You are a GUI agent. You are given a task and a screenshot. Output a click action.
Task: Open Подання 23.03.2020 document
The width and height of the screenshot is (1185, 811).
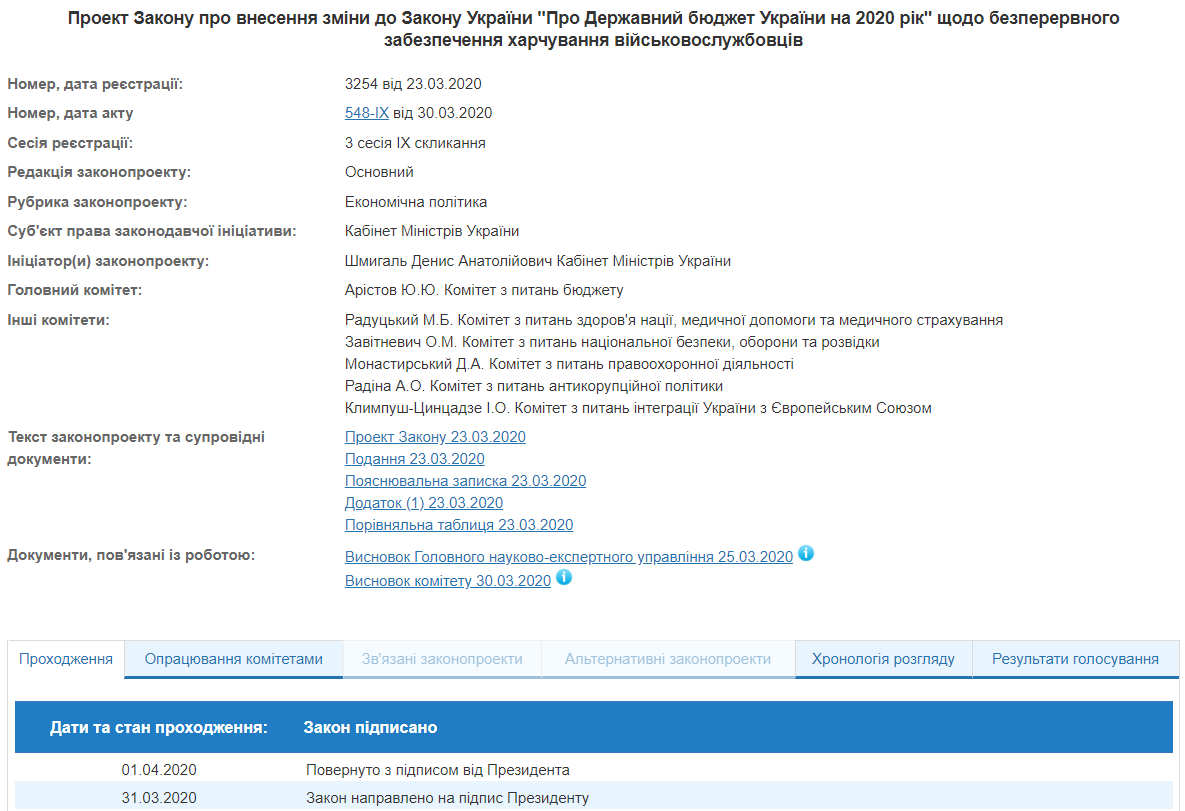[x=414, y=459]
